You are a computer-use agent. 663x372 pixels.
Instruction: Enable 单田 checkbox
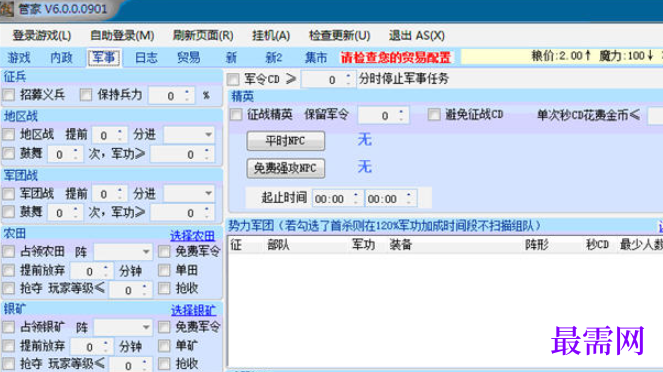click(164, 271)
